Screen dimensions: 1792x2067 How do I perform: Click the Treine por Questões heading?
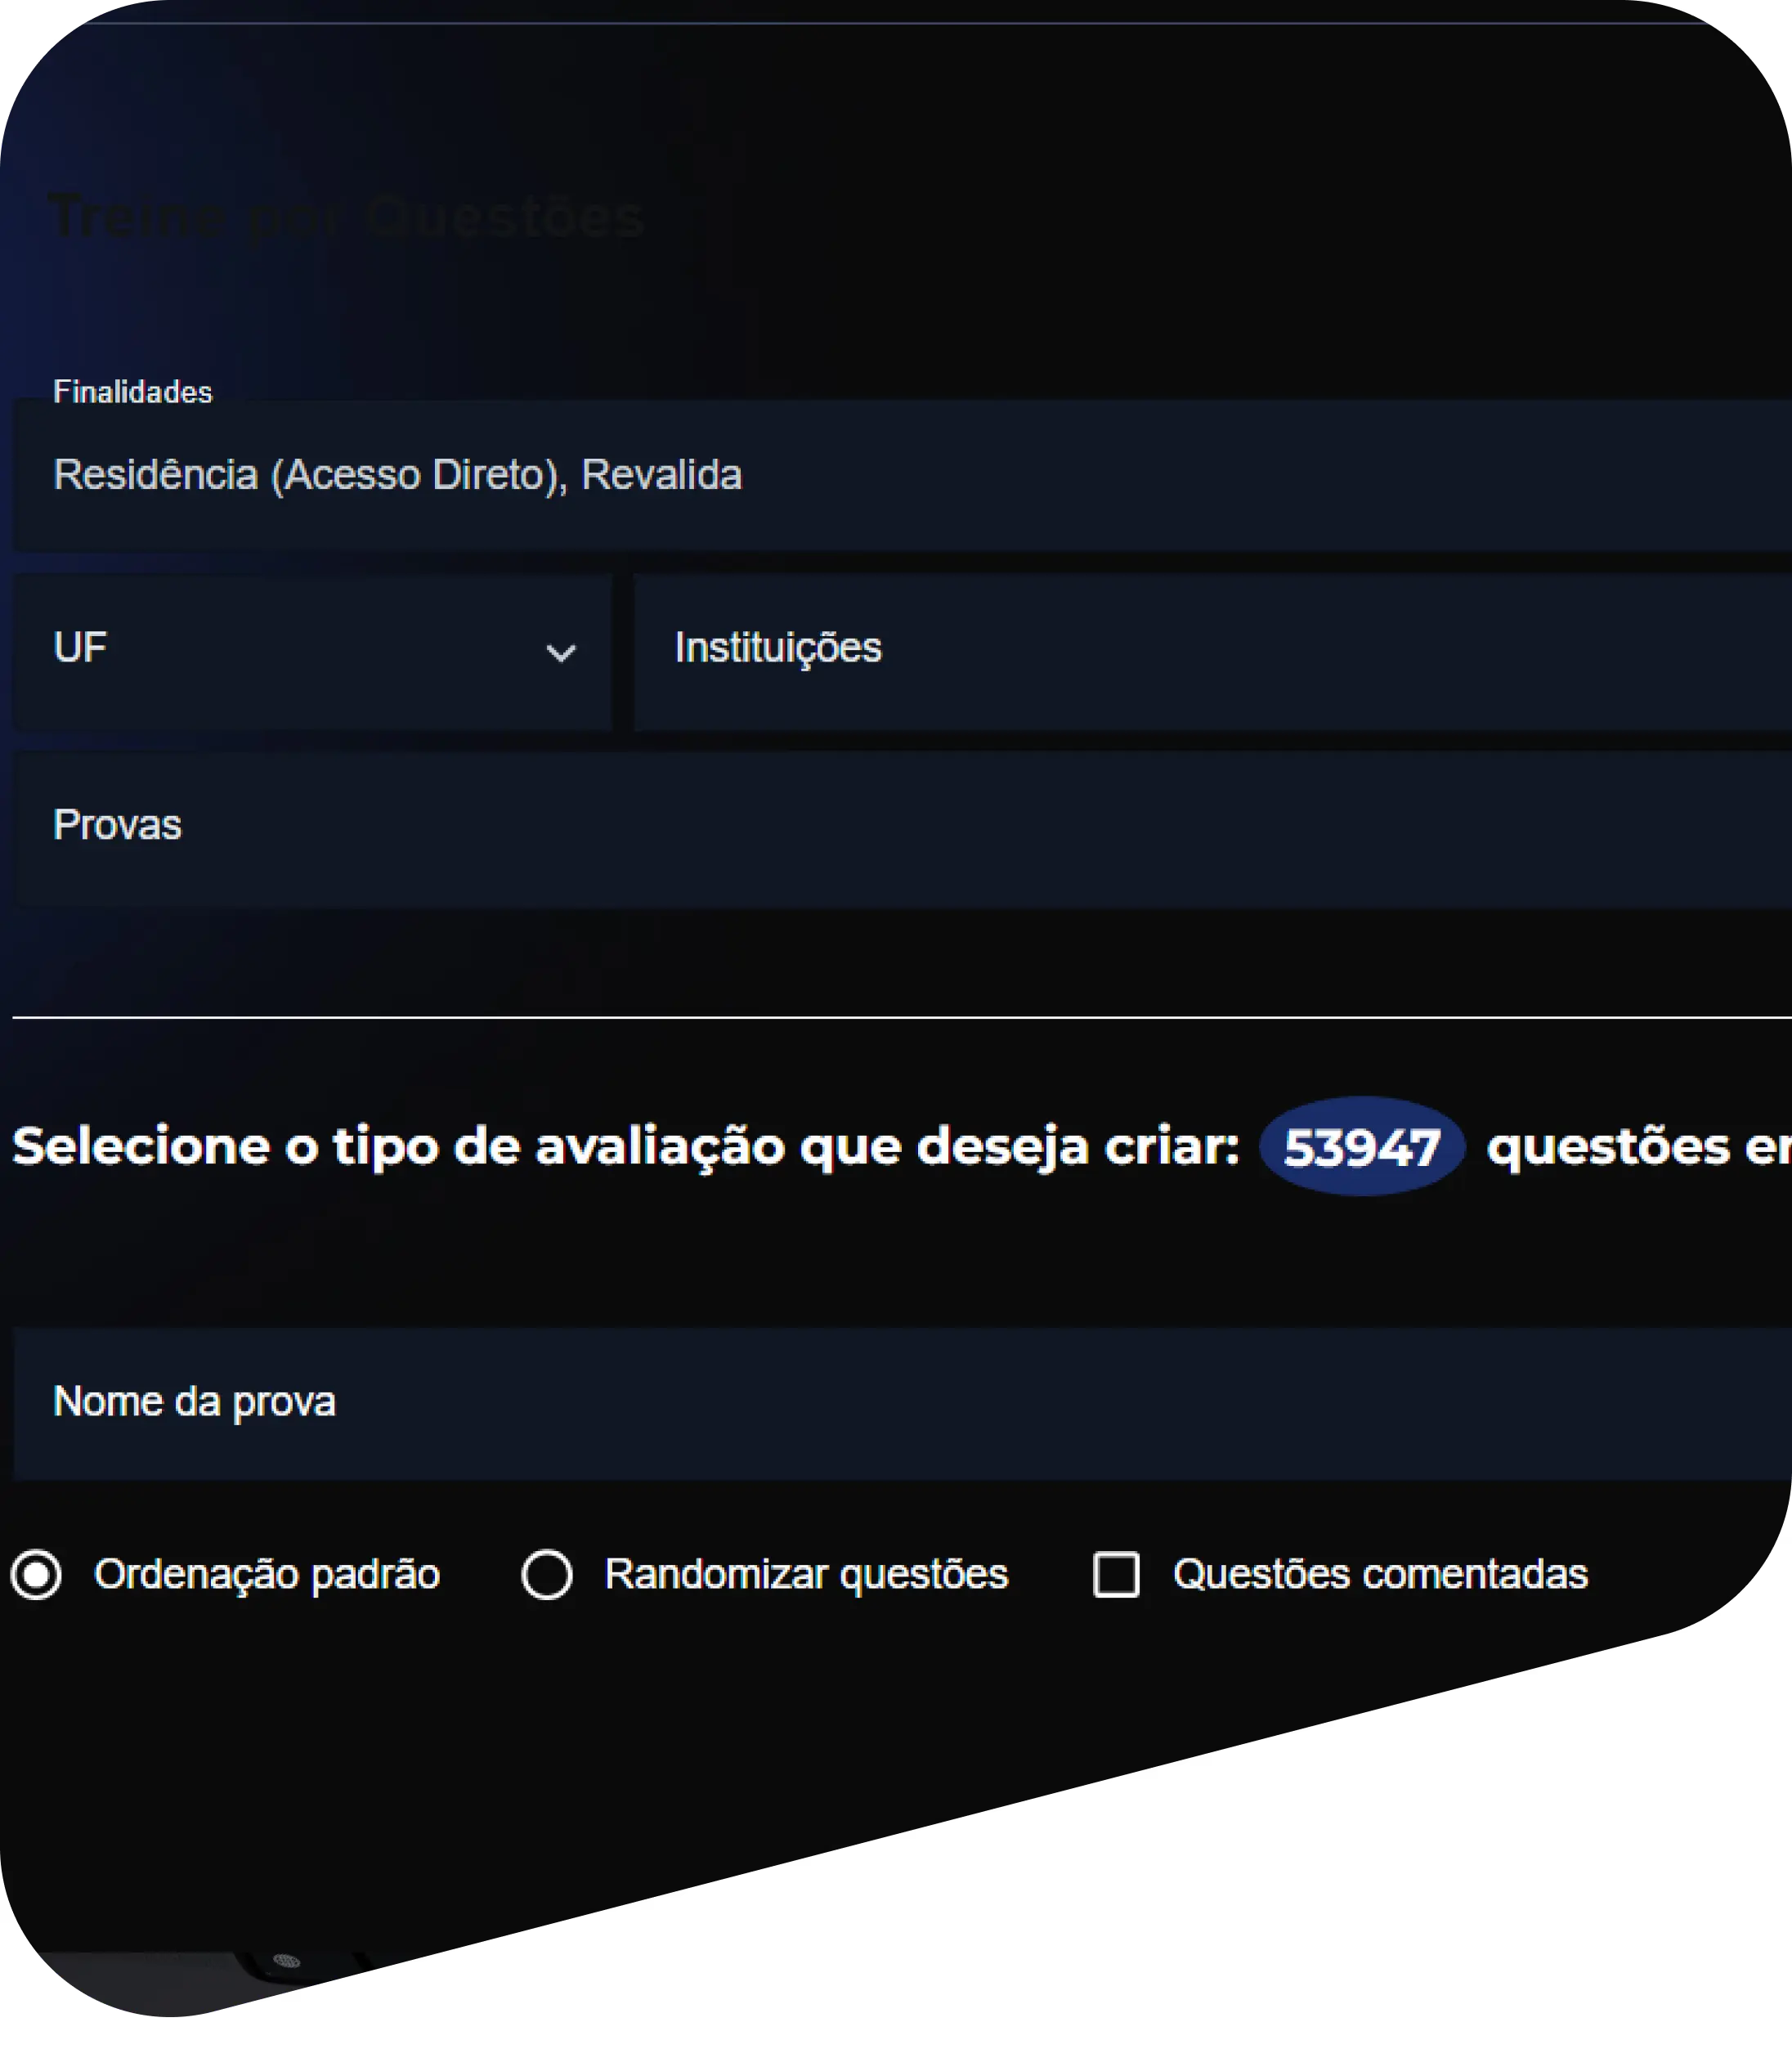click(346, 216)
